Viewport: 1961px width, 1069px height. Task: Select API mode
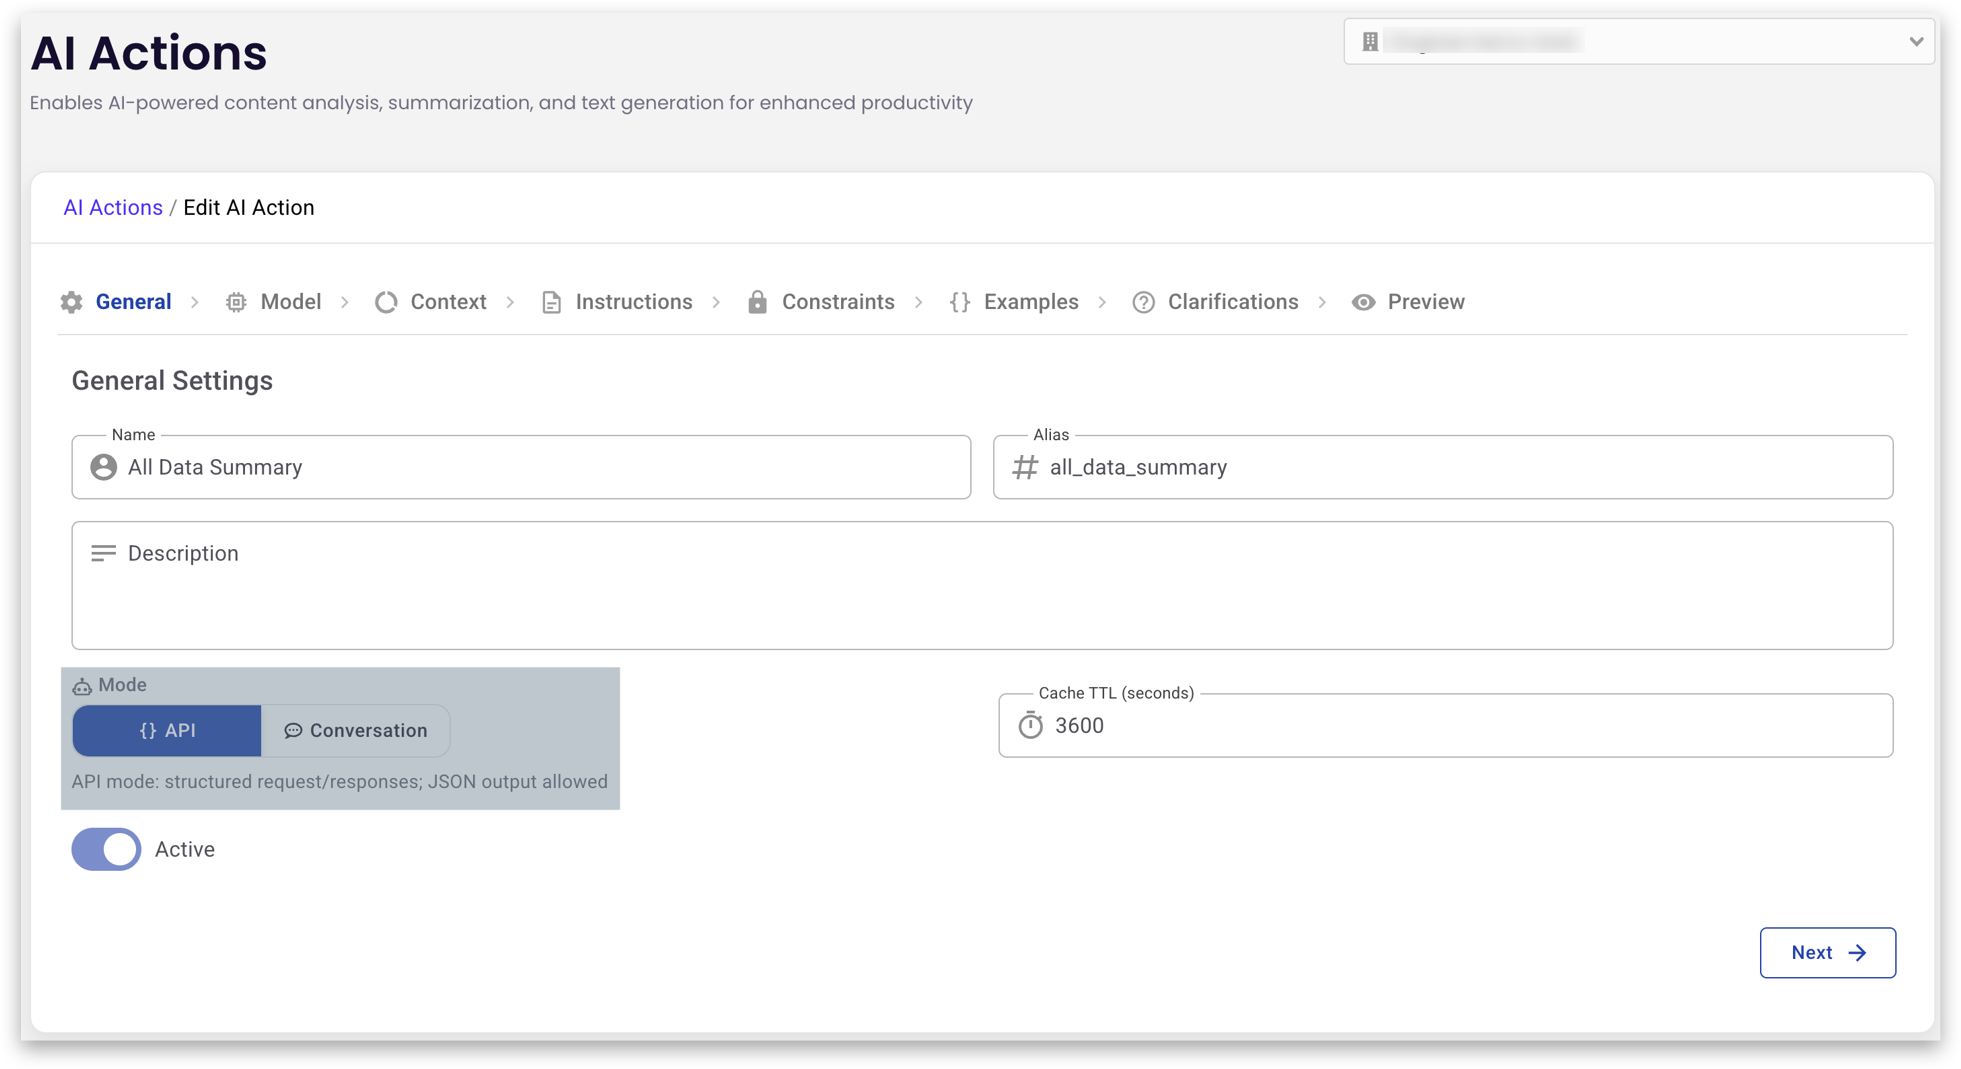pyautogui.click(x=167, y=730)
